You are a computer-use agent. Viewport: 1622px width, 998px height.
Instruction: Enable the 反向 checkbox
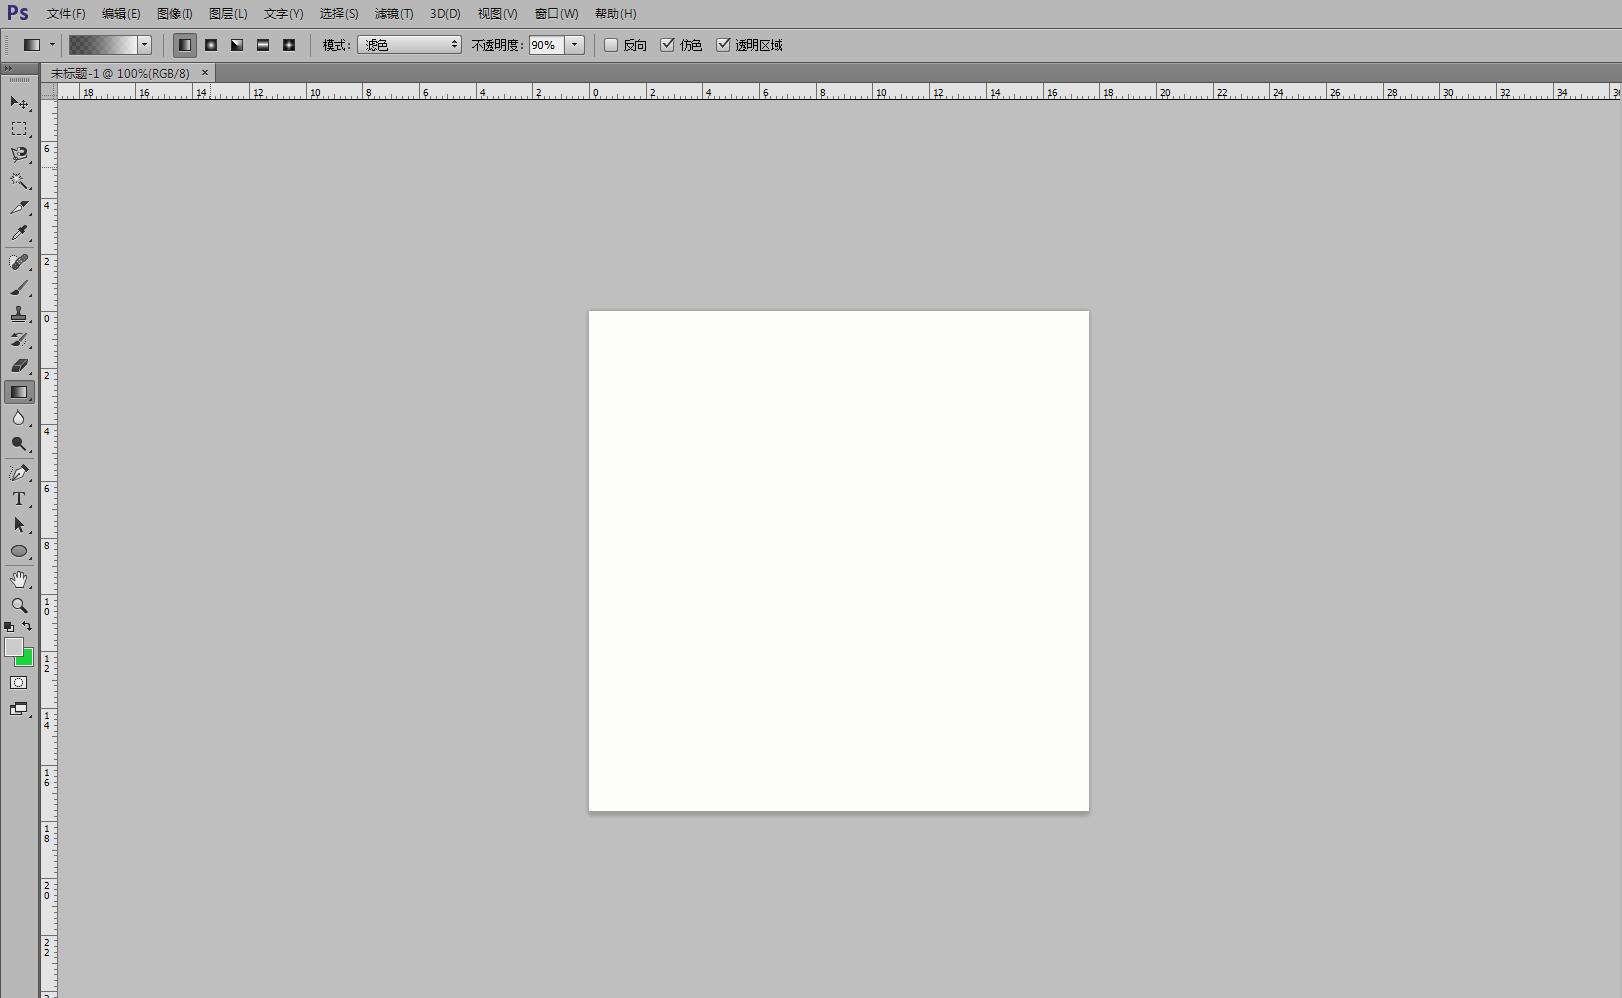point(611,45)
